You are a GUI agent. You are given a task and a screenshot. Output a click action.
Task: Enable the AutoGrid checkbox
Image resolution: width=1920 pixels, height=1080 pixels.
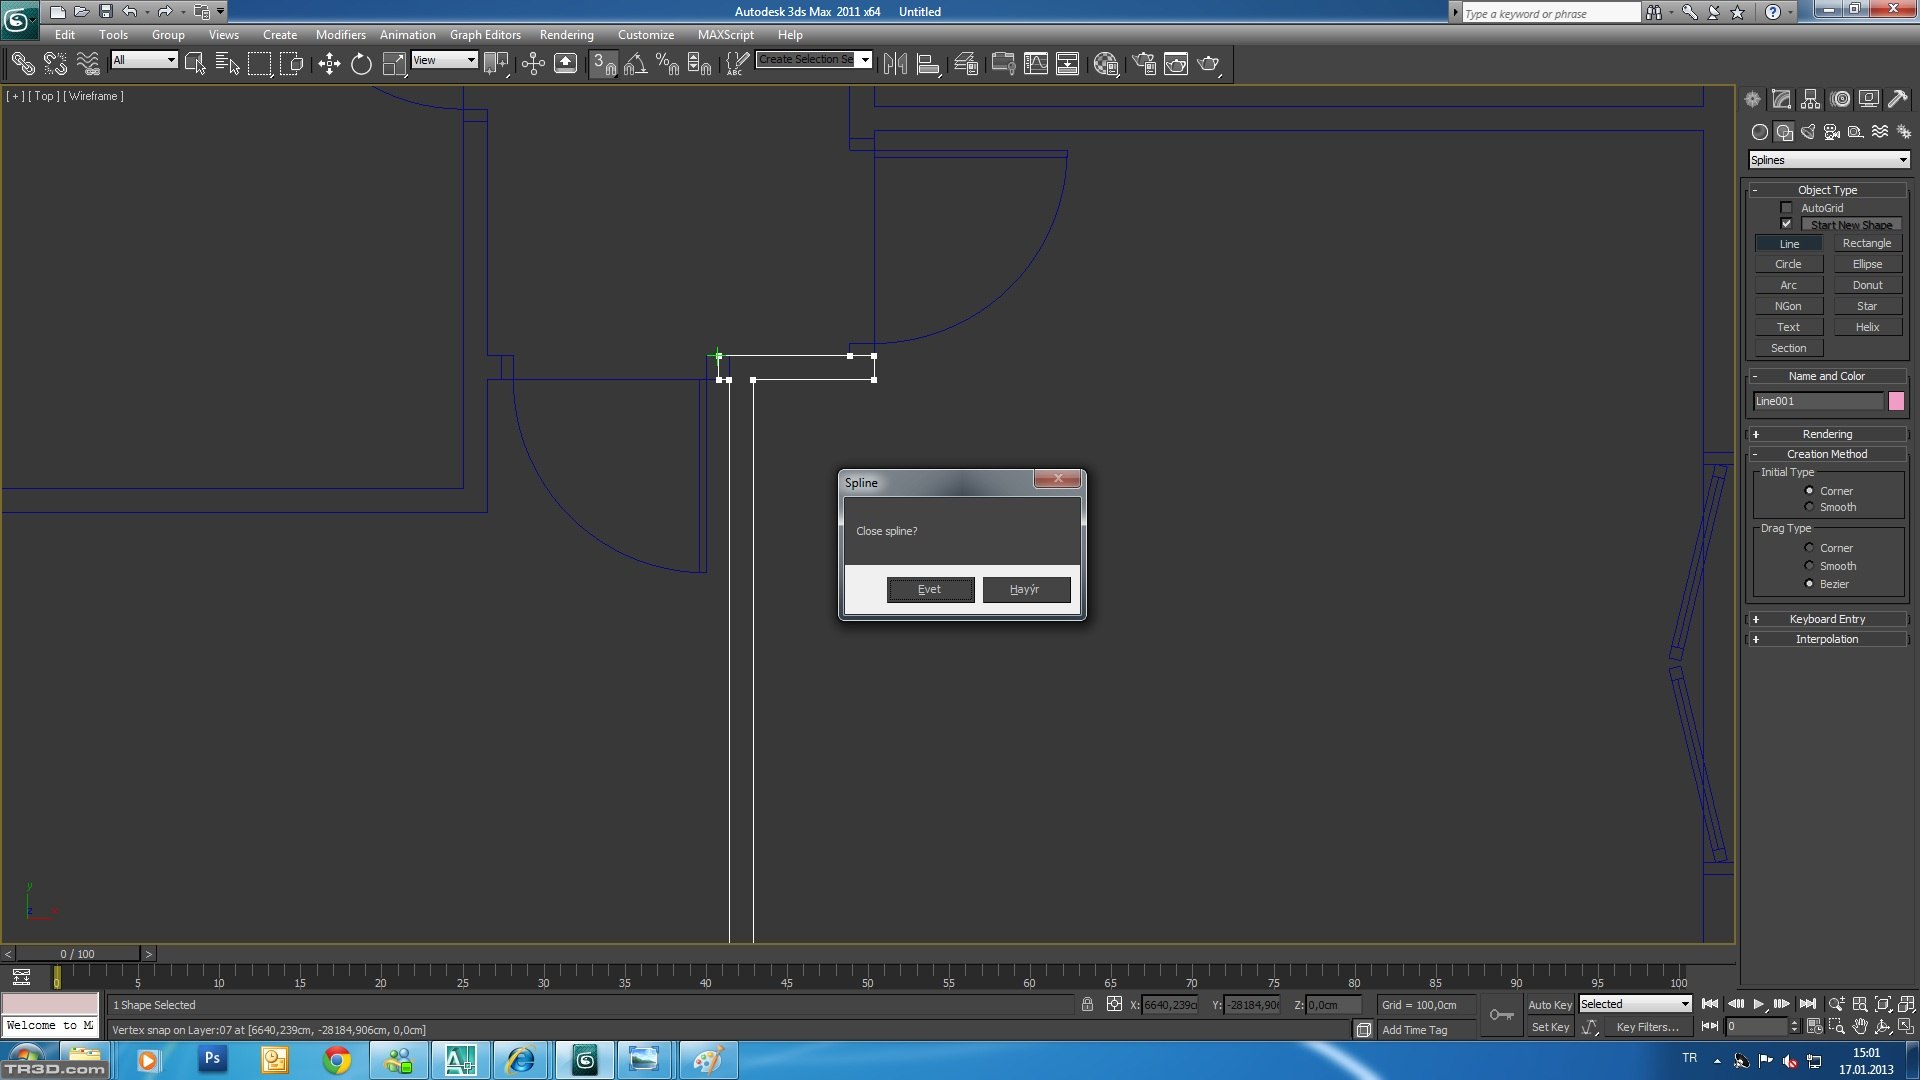1786,208
